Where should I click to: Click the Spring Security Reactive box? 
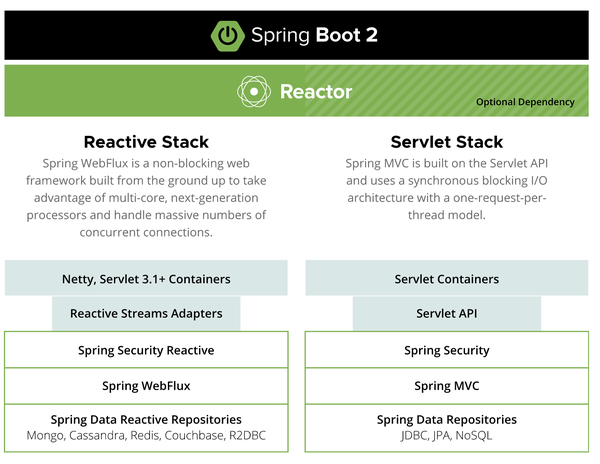click(x=146, y=350)
